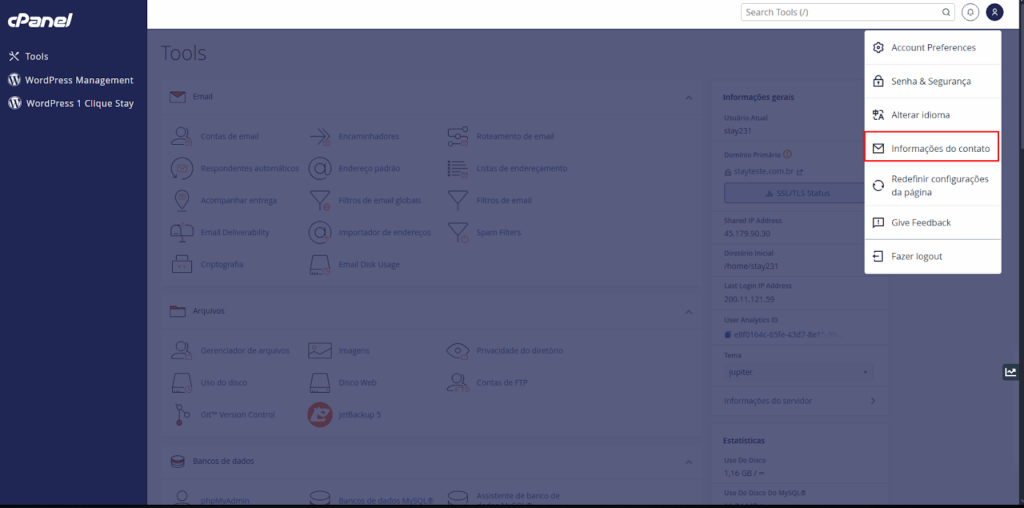This screenshot has width=1024, height=508.
Task: Open the Contas de email icon
Action: pos(182,136)
